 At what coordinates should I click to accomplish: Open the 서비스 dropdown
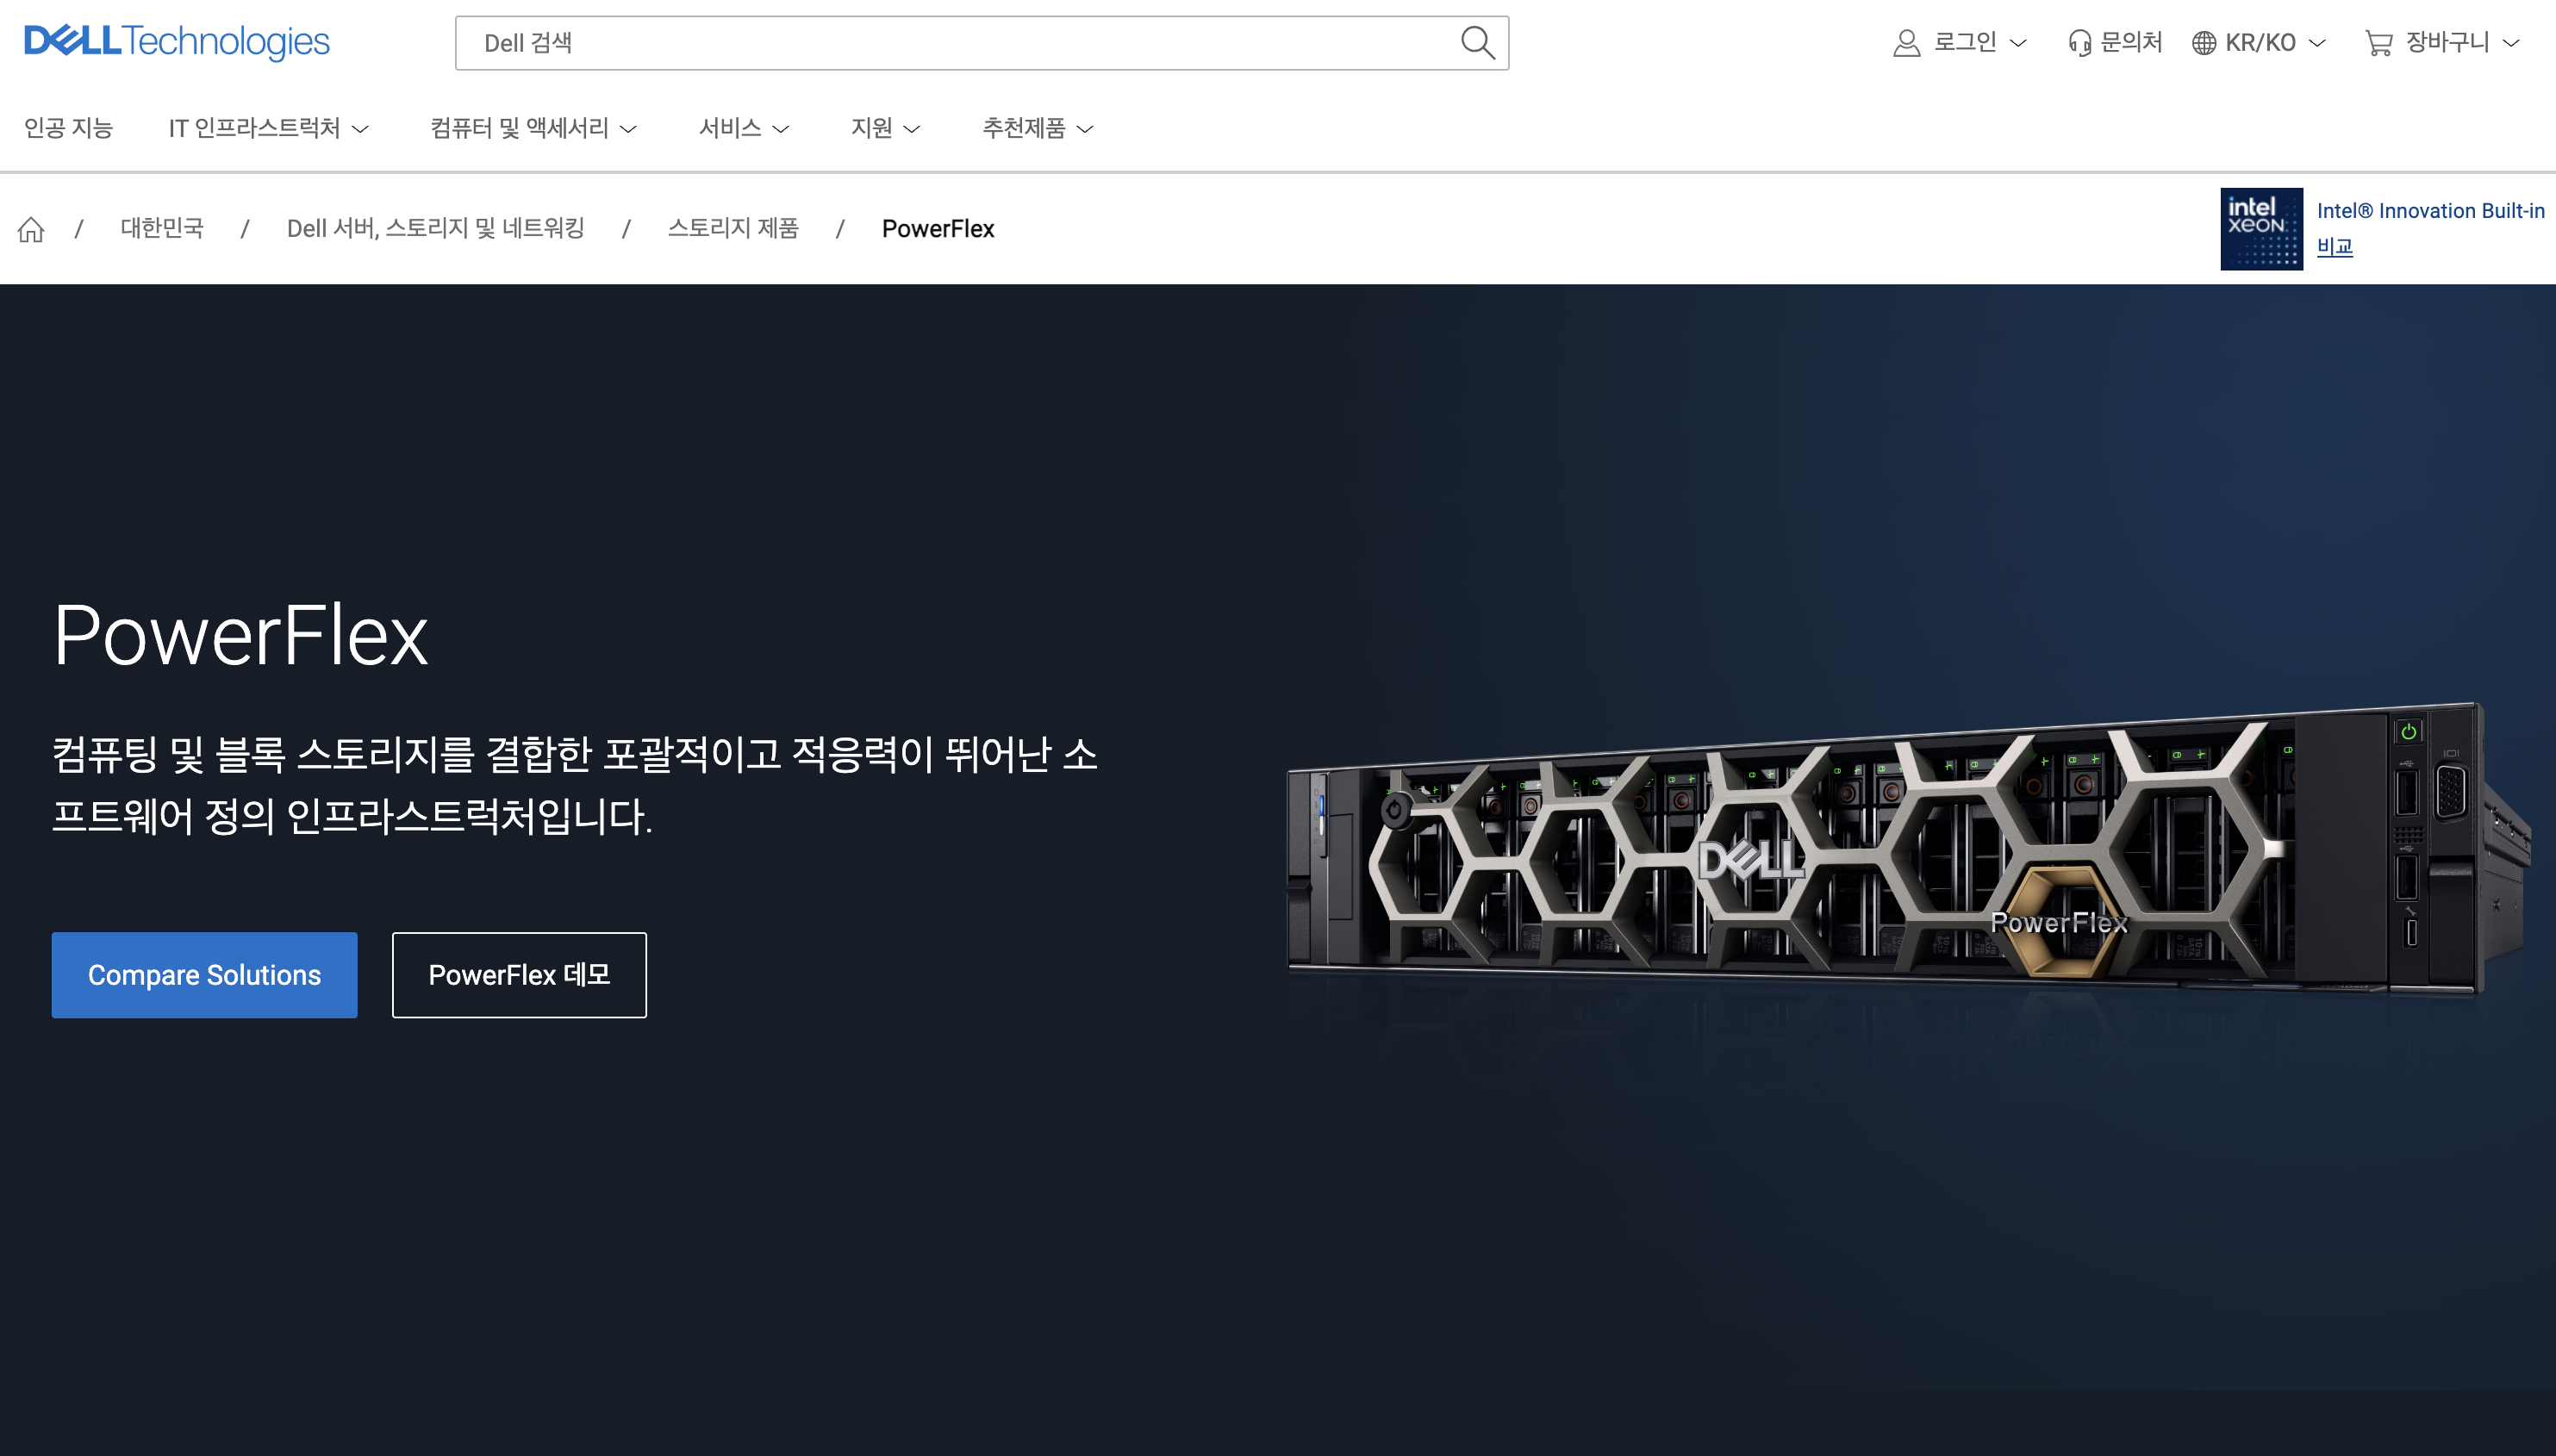[x=743, y=128]
